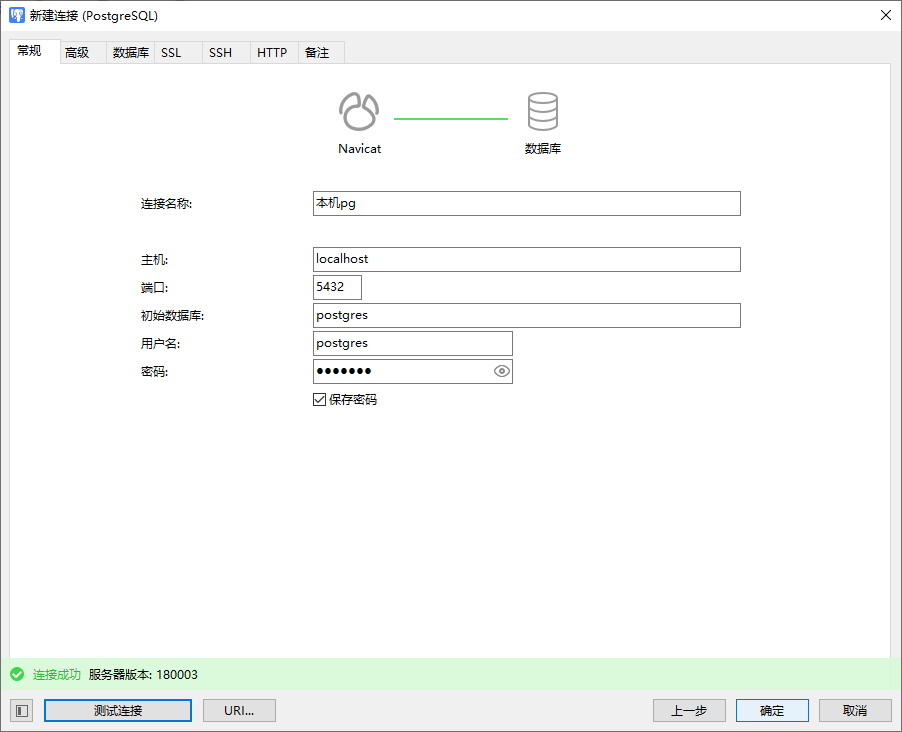The height and width of the screenshot is (732, 902).
Task: Click the 数据库 cylinder icon
Action: point(542,111)
